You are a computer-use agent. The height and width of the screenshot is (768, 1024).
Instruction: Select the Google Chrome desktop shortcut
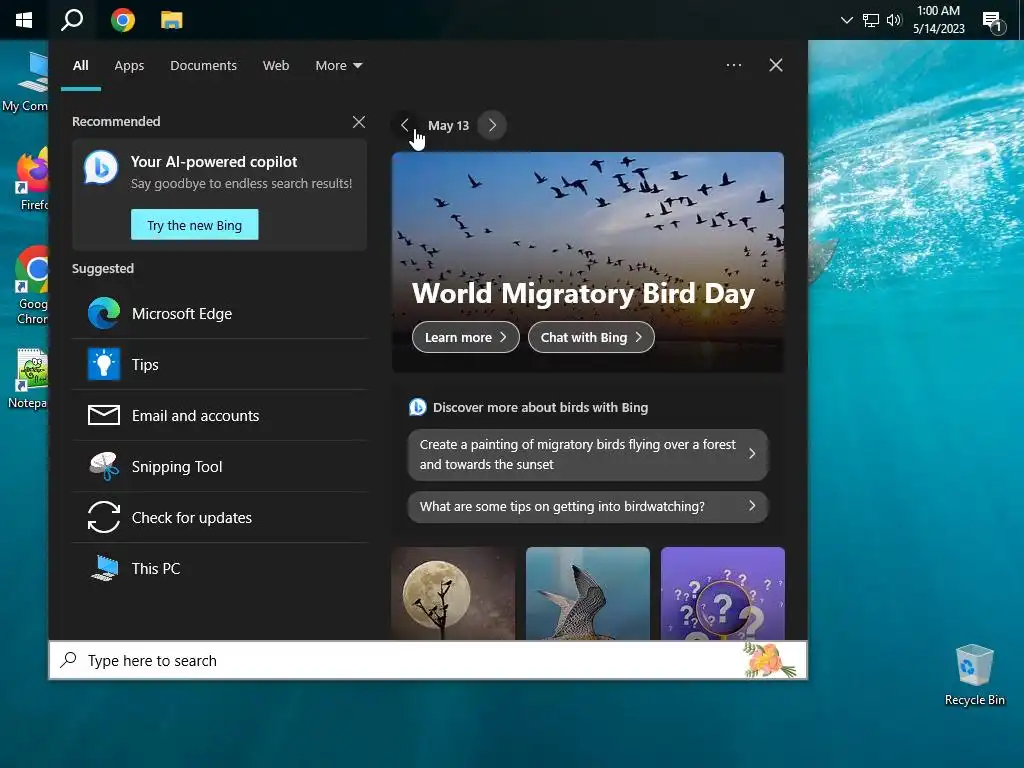click(31, 285)
